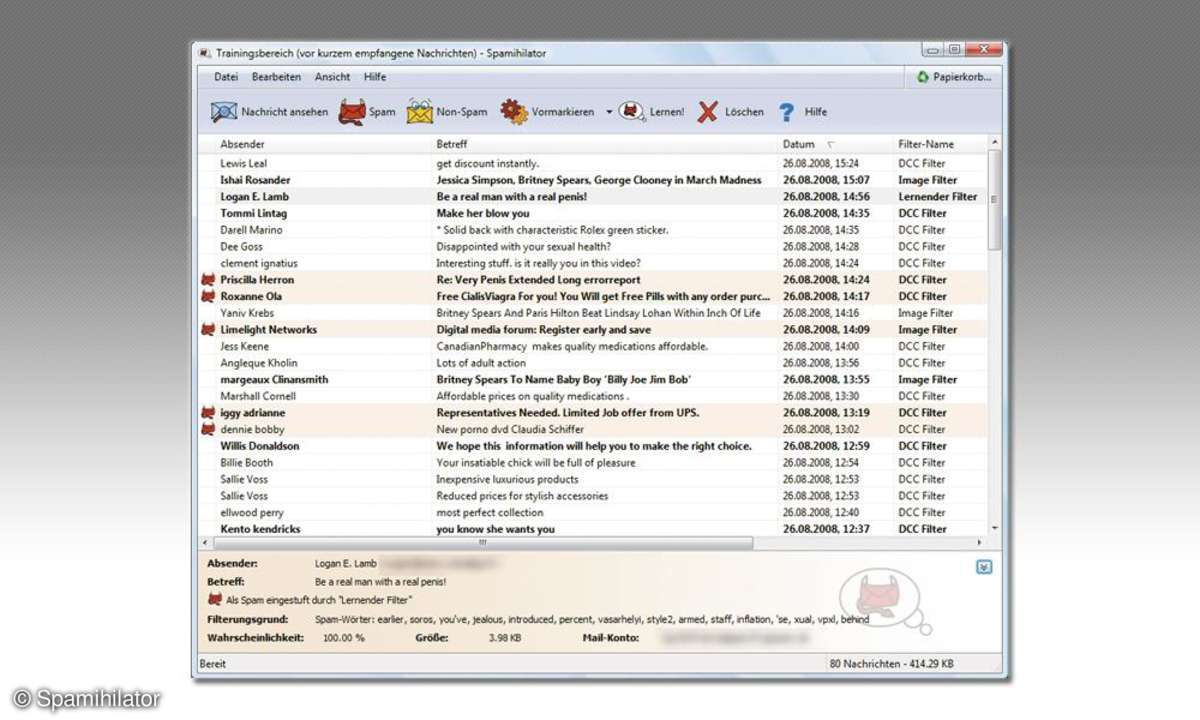Click the spam icon beside Limelight Networks
The width and height of the screenshot is (1200, 720).
pyautogui.click(x=208, y=329)
